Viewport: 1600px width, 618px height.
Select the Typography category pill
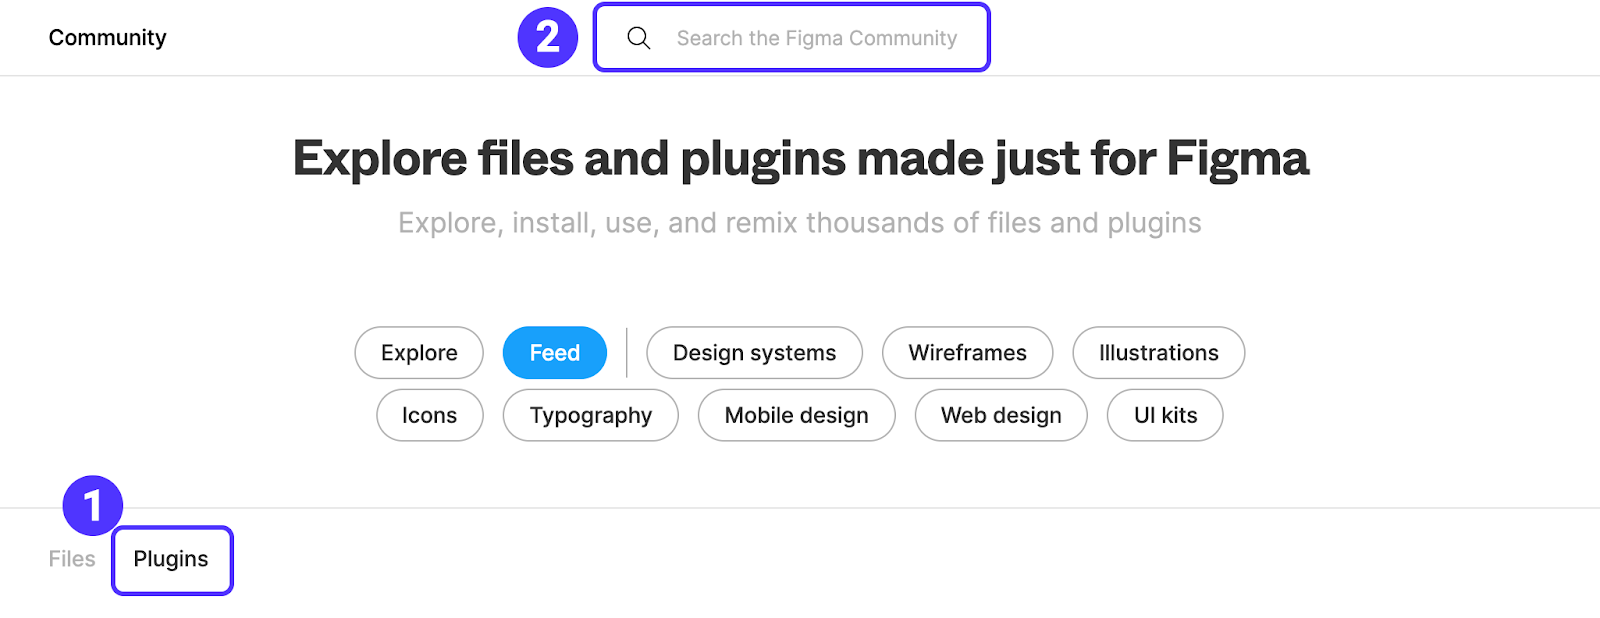pos(591,415)
